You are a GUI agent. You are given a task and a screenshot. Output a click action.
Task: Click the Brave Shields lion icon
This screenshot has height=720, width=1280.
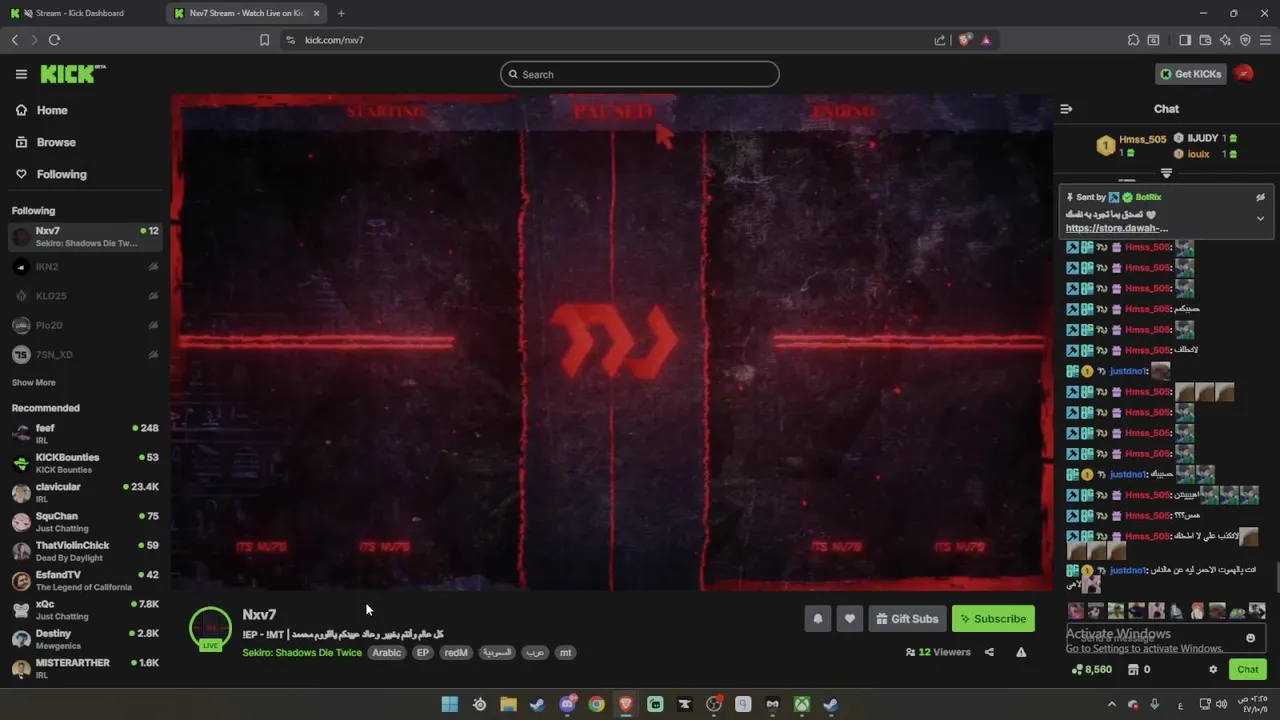964,40
